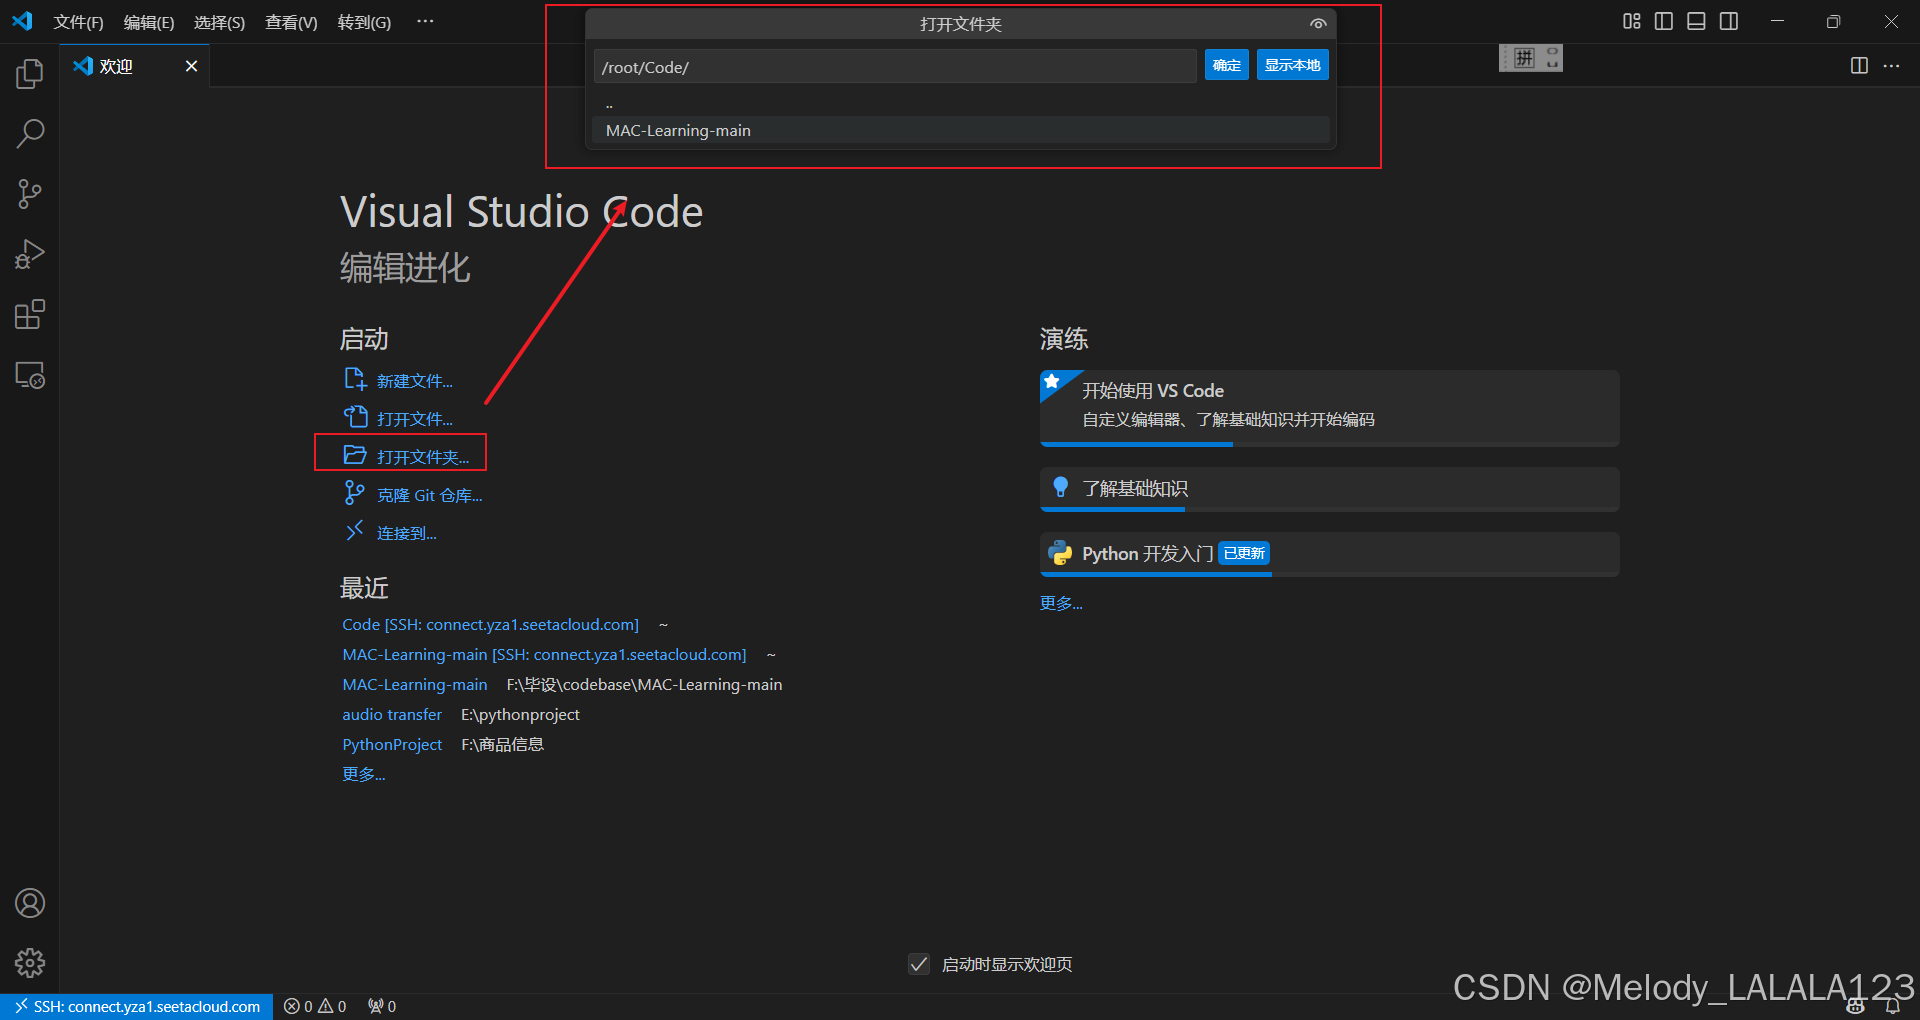Open recent MAC-Learning-main SSH workspace link
The height and width of the screenshot is (1020, 1920).
coord(544,654)
